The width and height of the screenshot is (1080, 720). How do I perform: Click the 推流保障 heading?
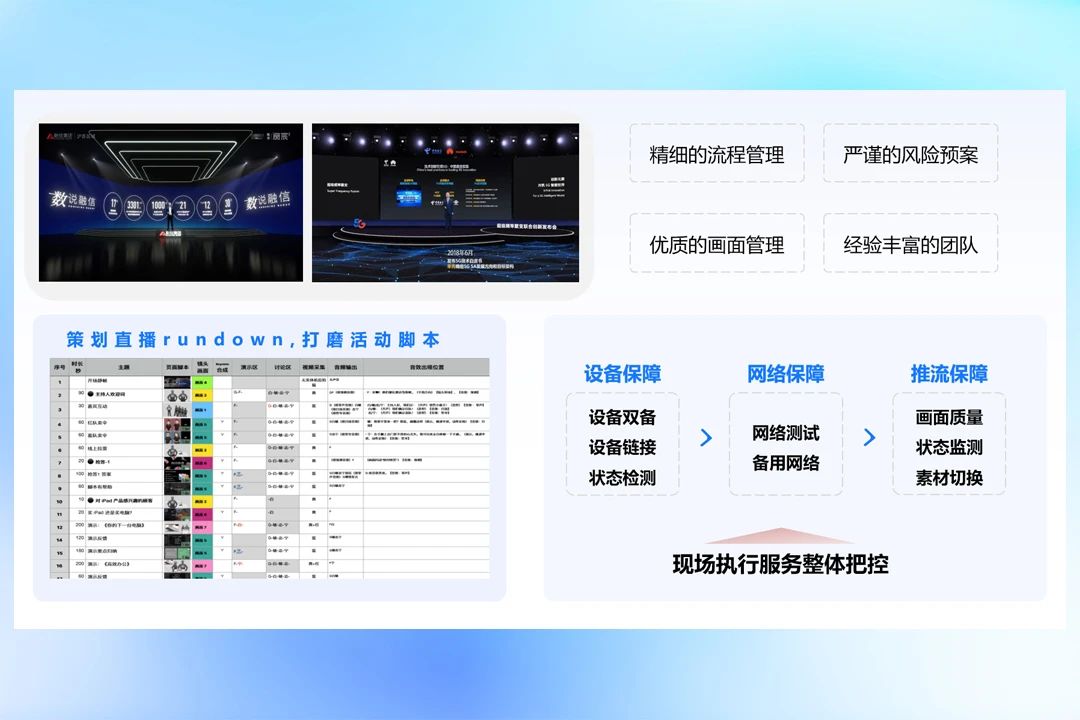[x=949, y=374]
